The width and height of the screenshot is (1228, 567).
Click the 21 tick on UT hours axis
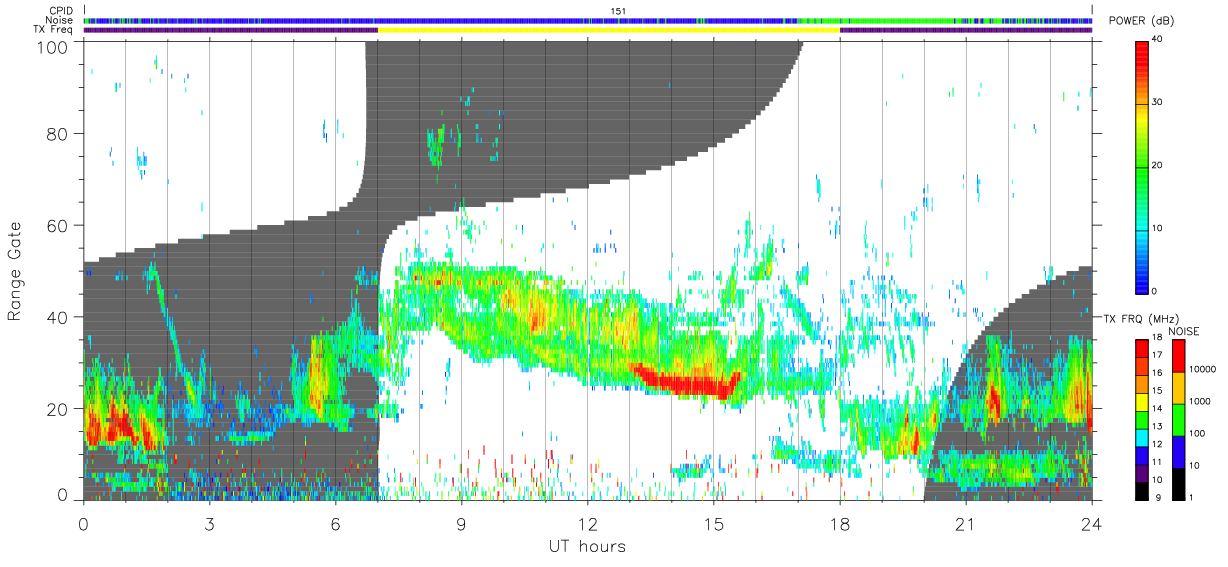(965, 523)
